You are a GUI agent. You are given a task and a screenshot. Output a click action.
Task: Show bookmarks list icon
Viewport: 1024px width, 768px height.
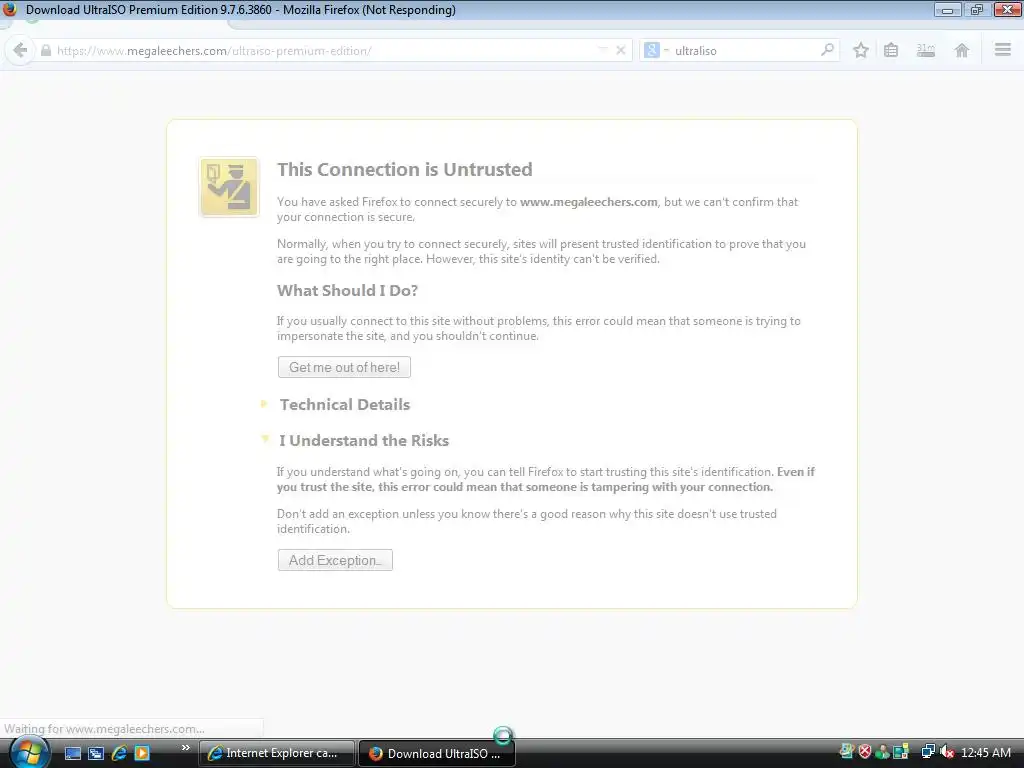click(891, 50)
